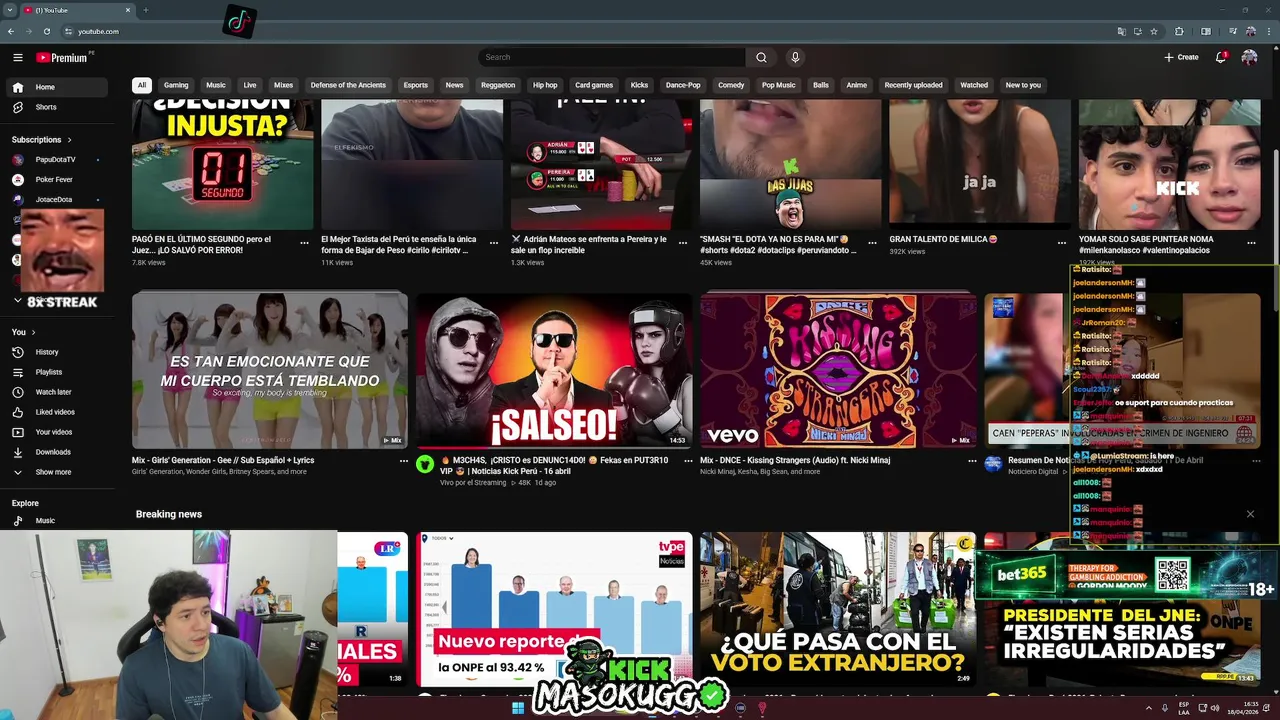The width and height of the screenshot is (1280, 720).
Task: Play the Girls' Generation Gee mix thumbnail
Action: pyautogui.click(x=270, y=370)
